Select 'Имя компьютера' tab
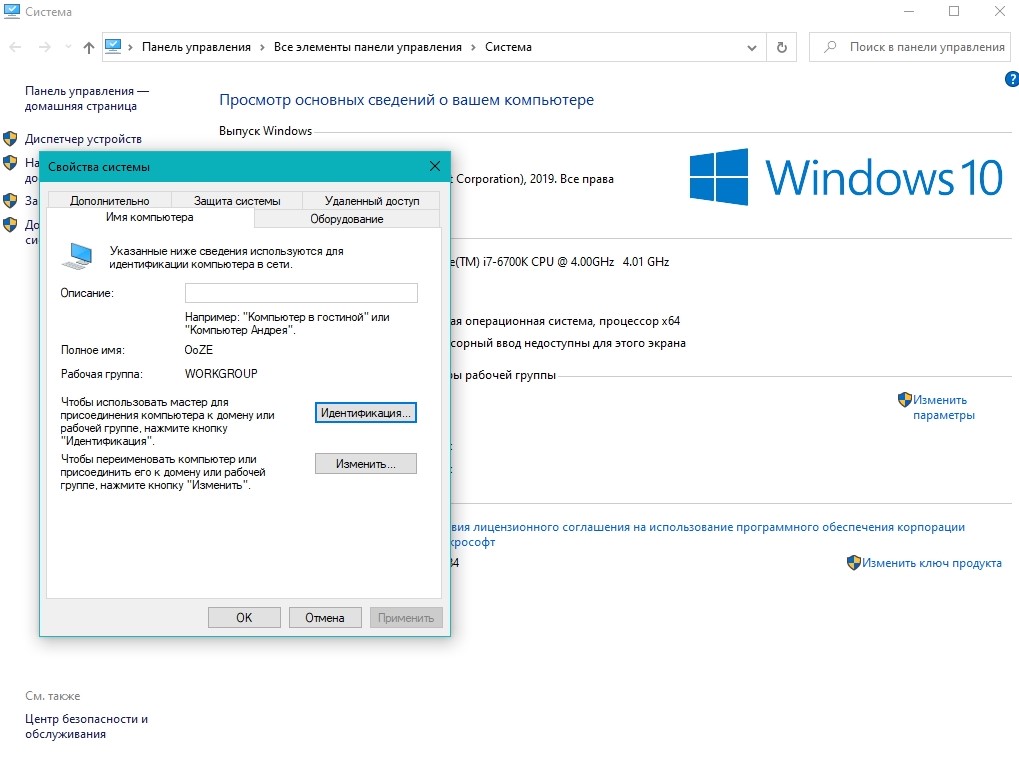 pyautogui.click(x=150, y=218)
